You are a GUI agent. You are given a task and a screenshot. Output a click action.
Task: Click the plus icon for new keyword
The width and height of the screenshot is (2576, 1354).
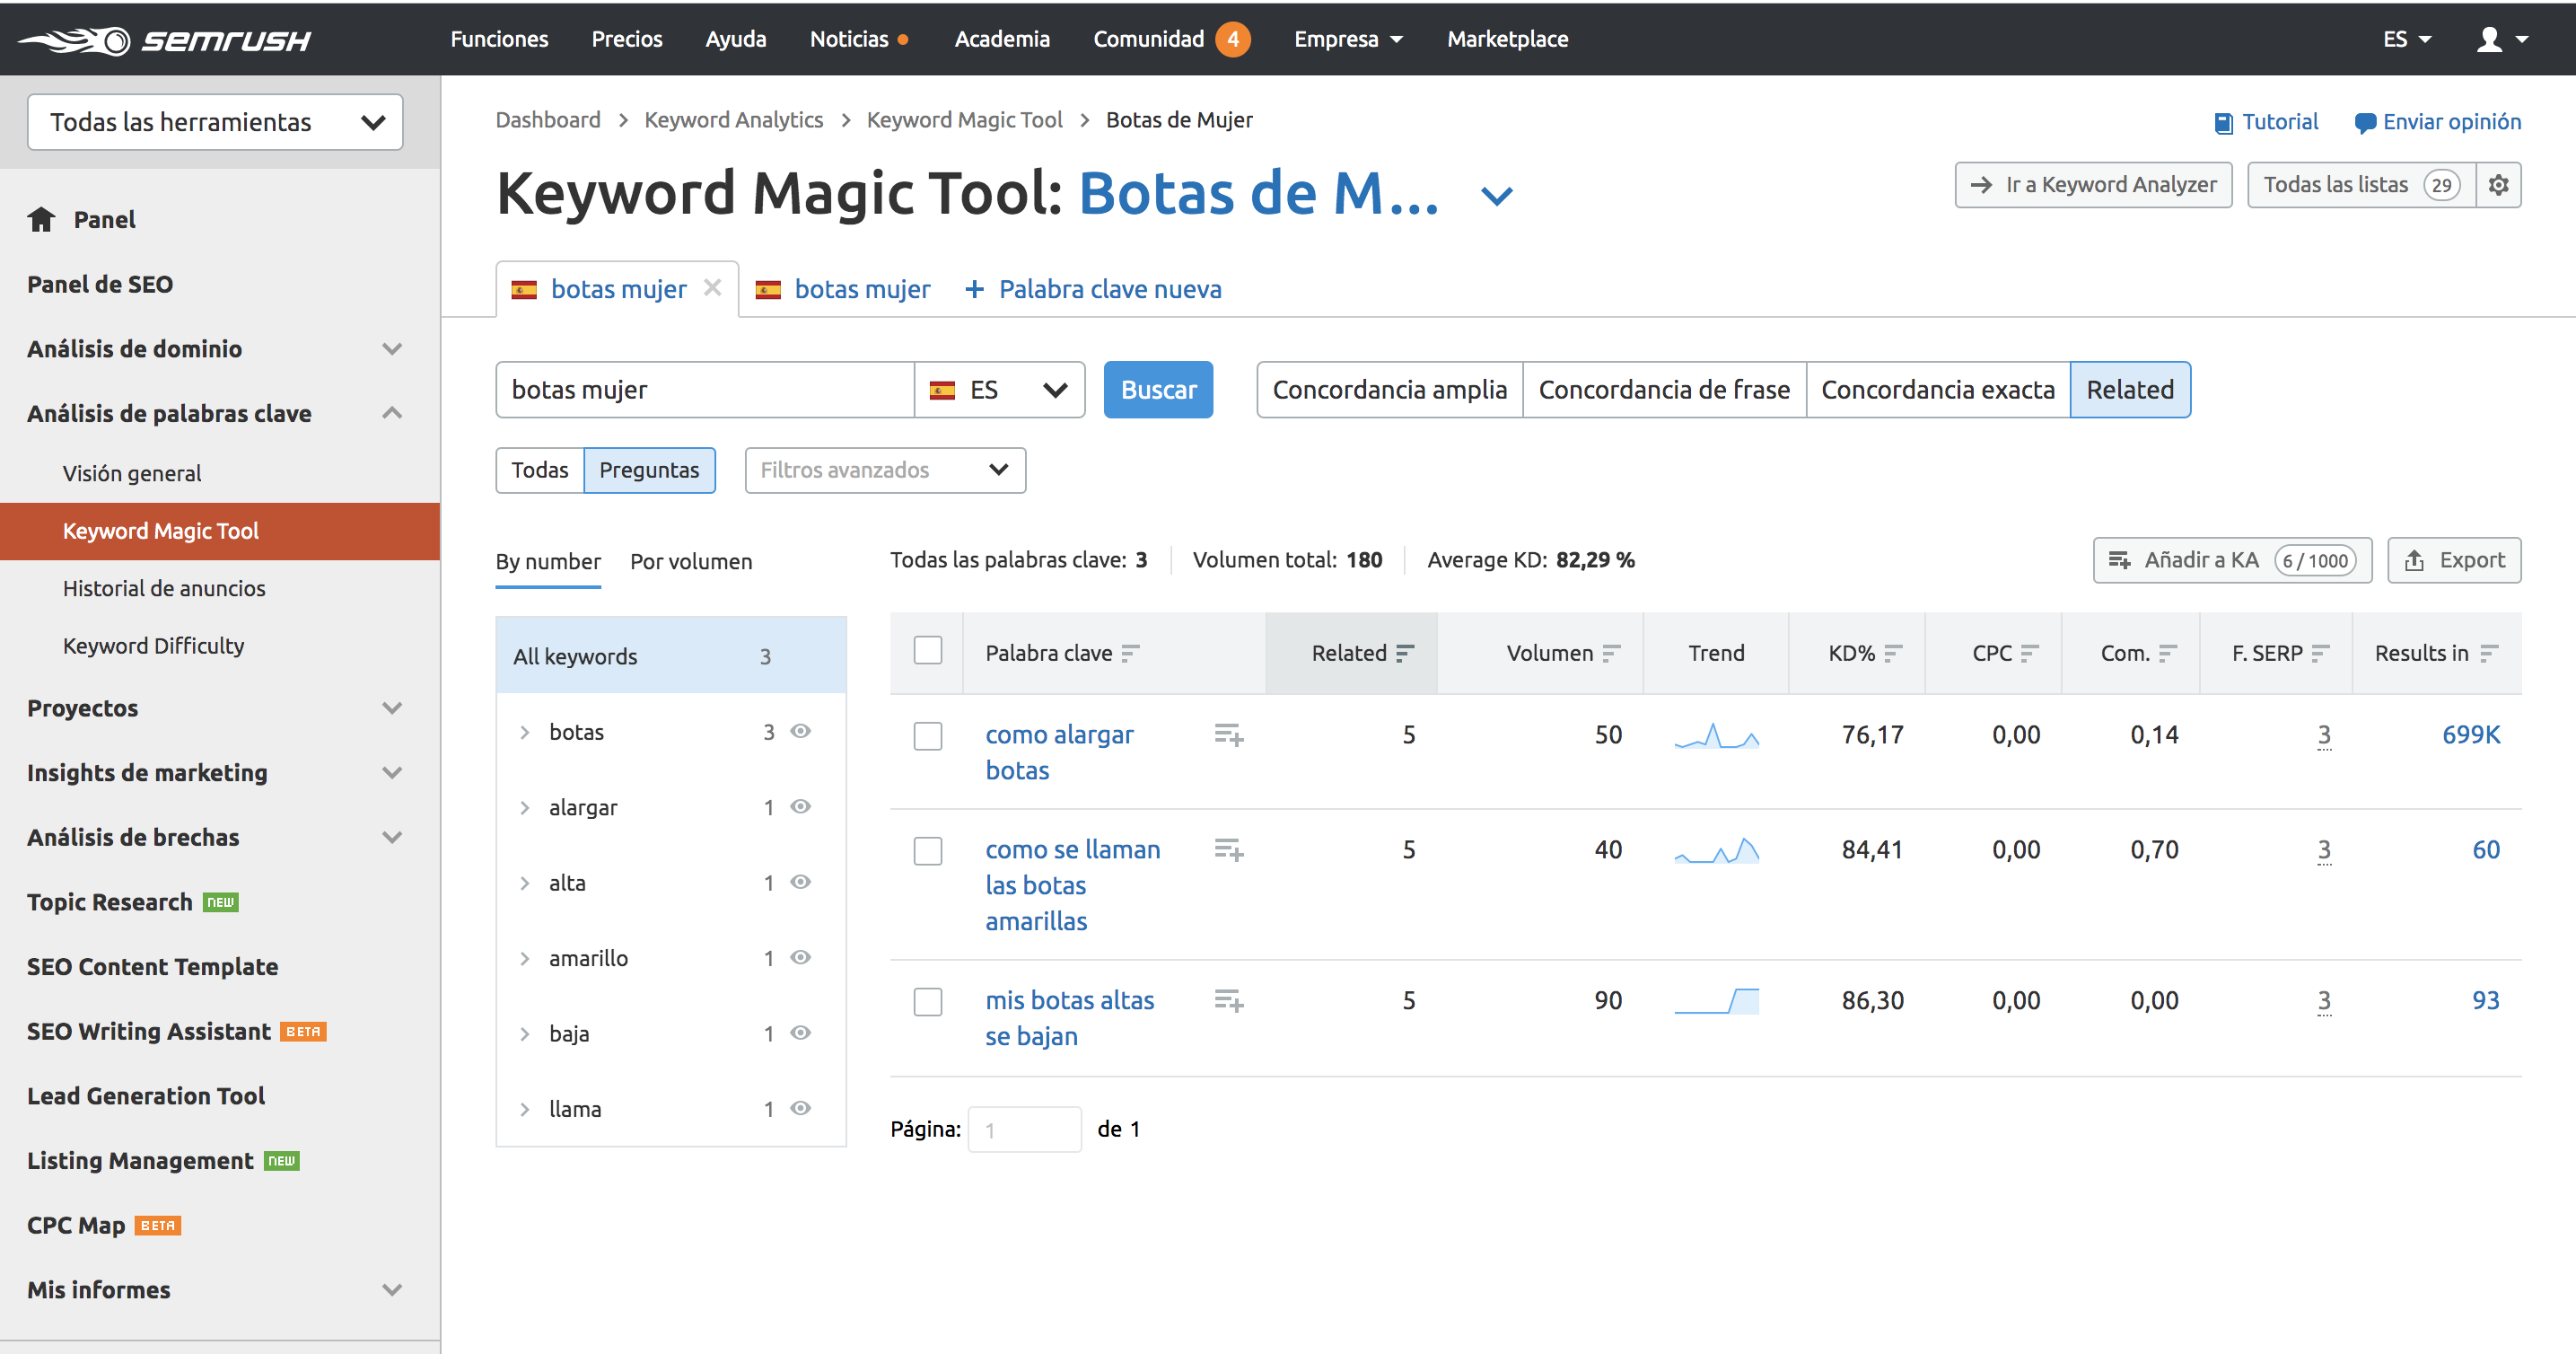tap(974, 289)
